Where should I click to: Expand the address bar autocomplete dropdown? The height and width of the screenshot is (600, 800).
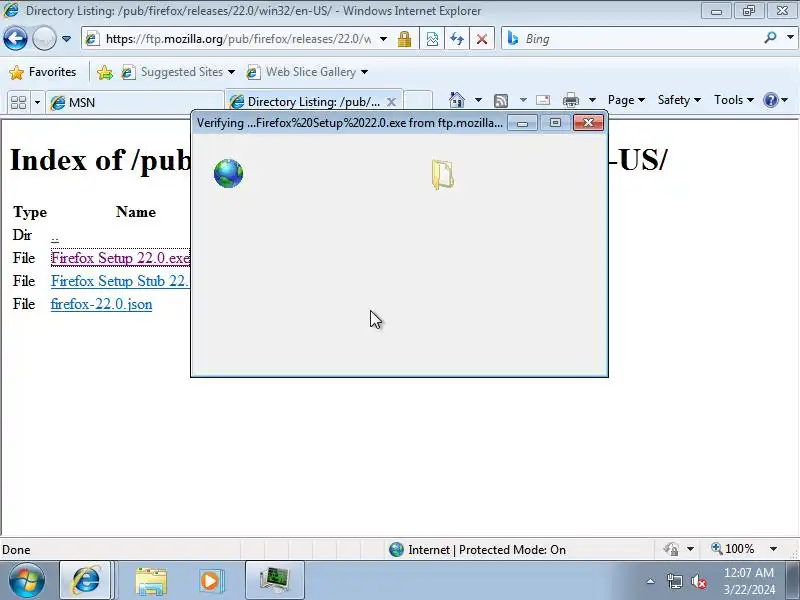pos(383,39)
